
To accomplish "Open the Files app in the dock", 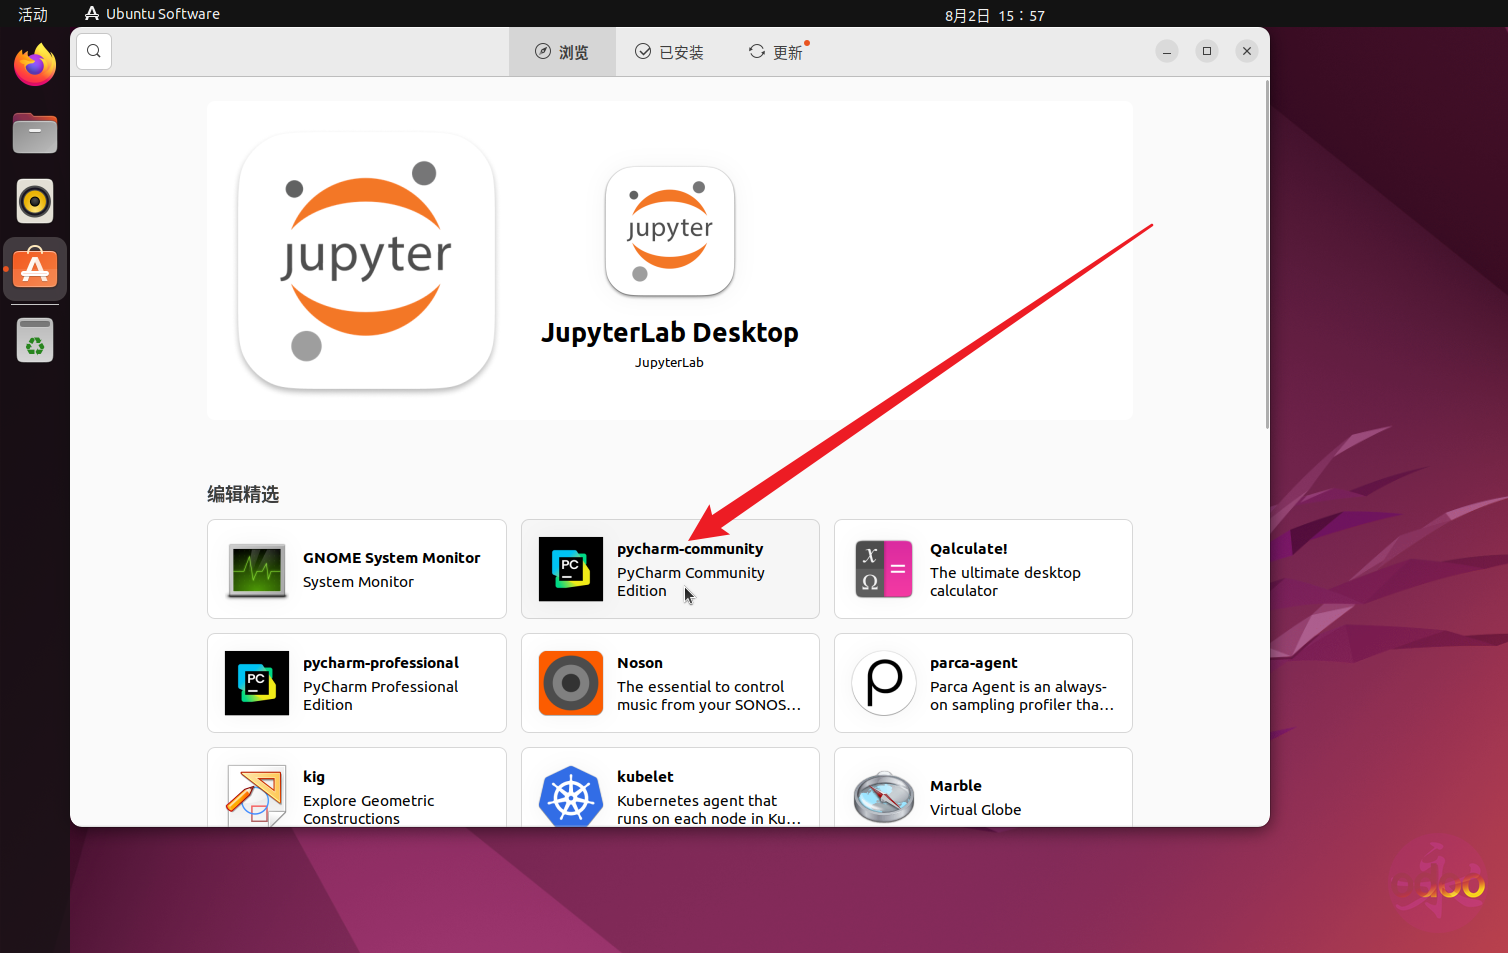I will 35,133.
